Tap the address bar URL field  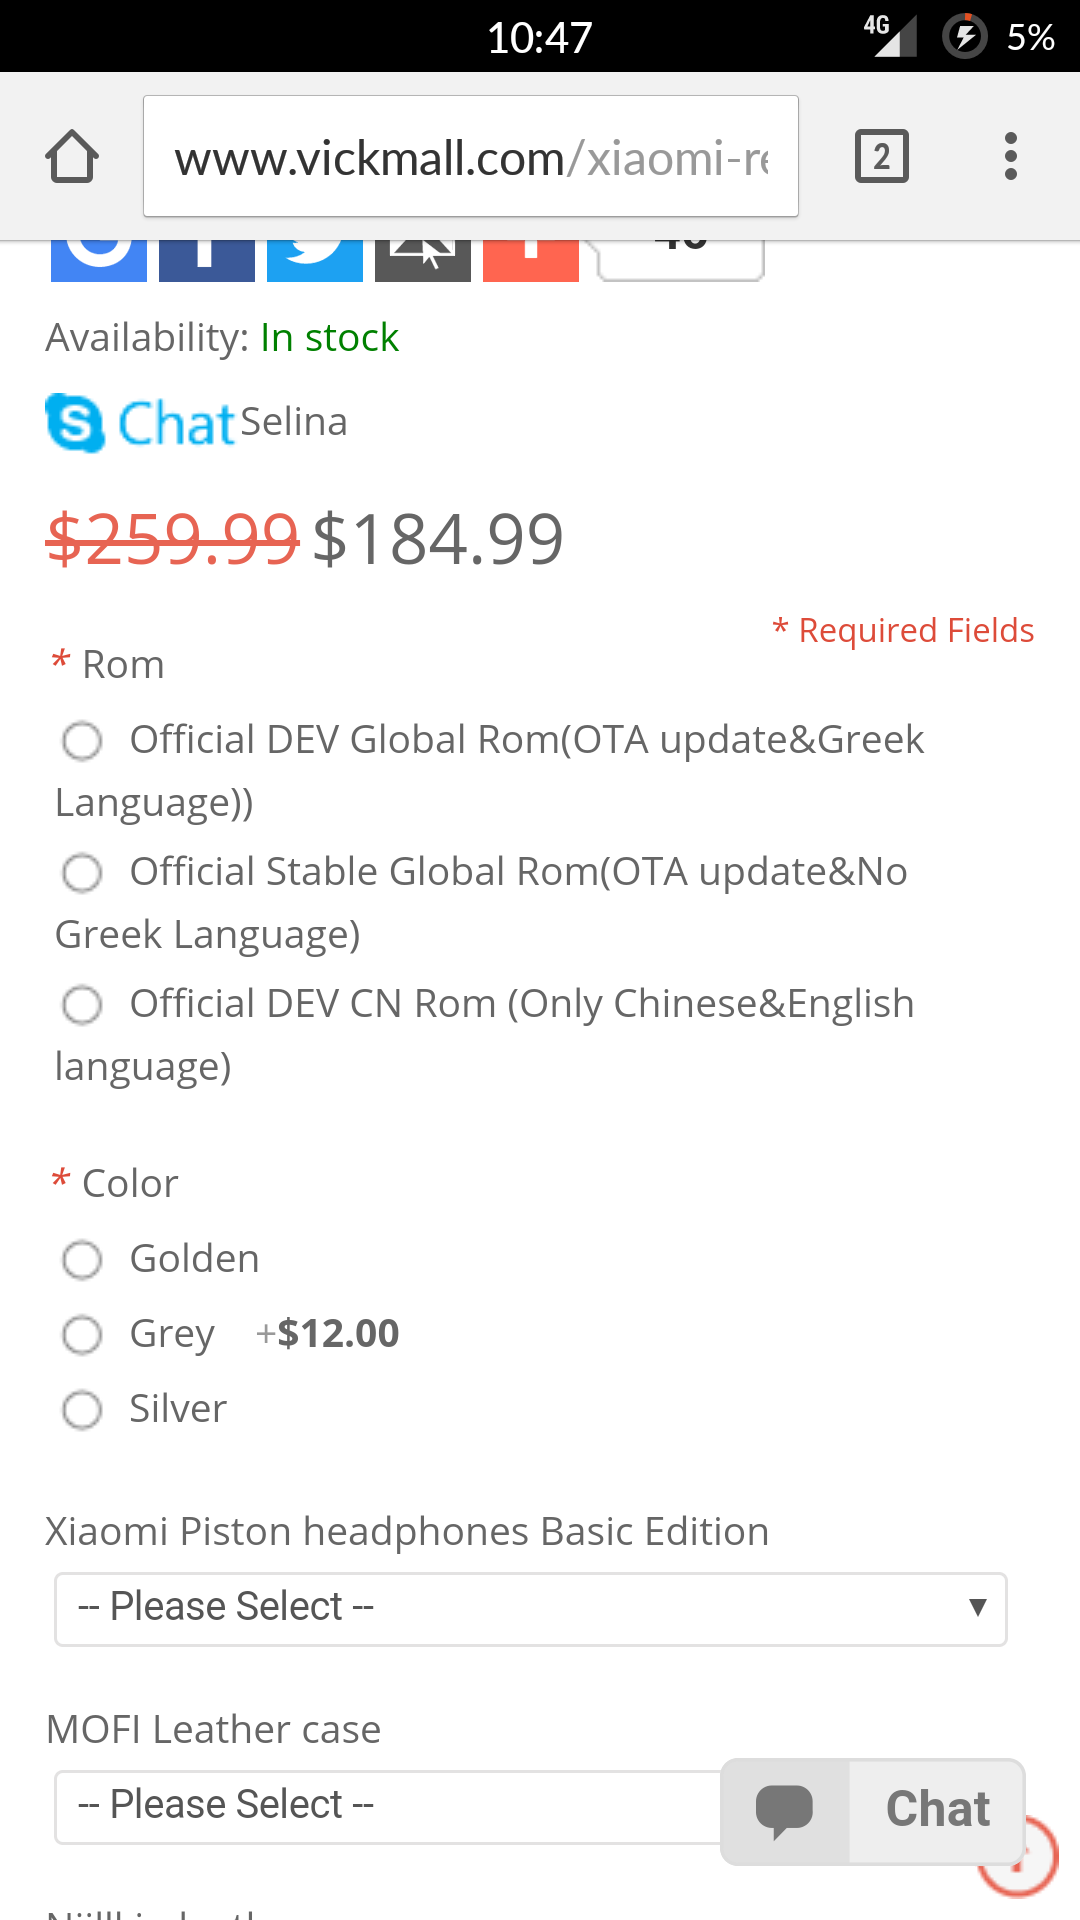[470, 157]
